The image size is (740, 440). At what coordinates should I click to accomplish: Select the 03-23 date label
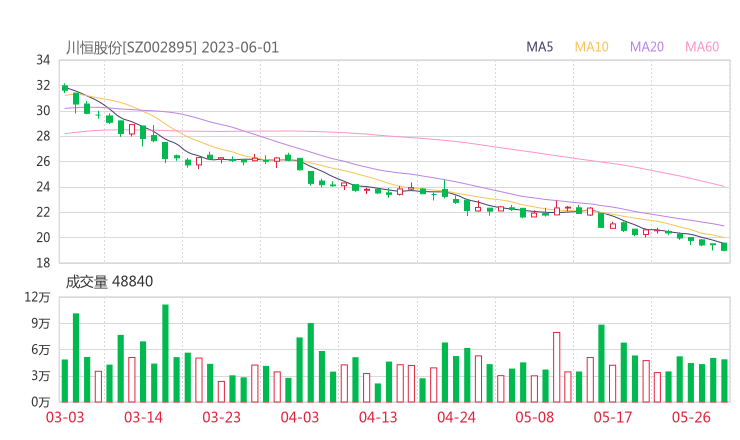click(x=221, y=417)
